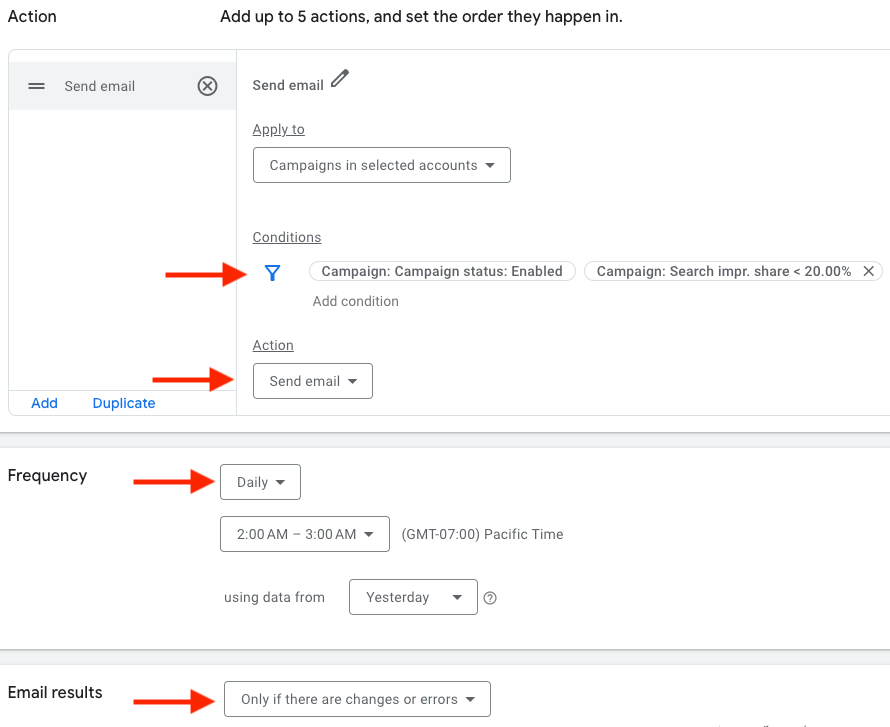Remove the Search impr. share condition chip
Screen dimensions: 890x727
[869, 271]
